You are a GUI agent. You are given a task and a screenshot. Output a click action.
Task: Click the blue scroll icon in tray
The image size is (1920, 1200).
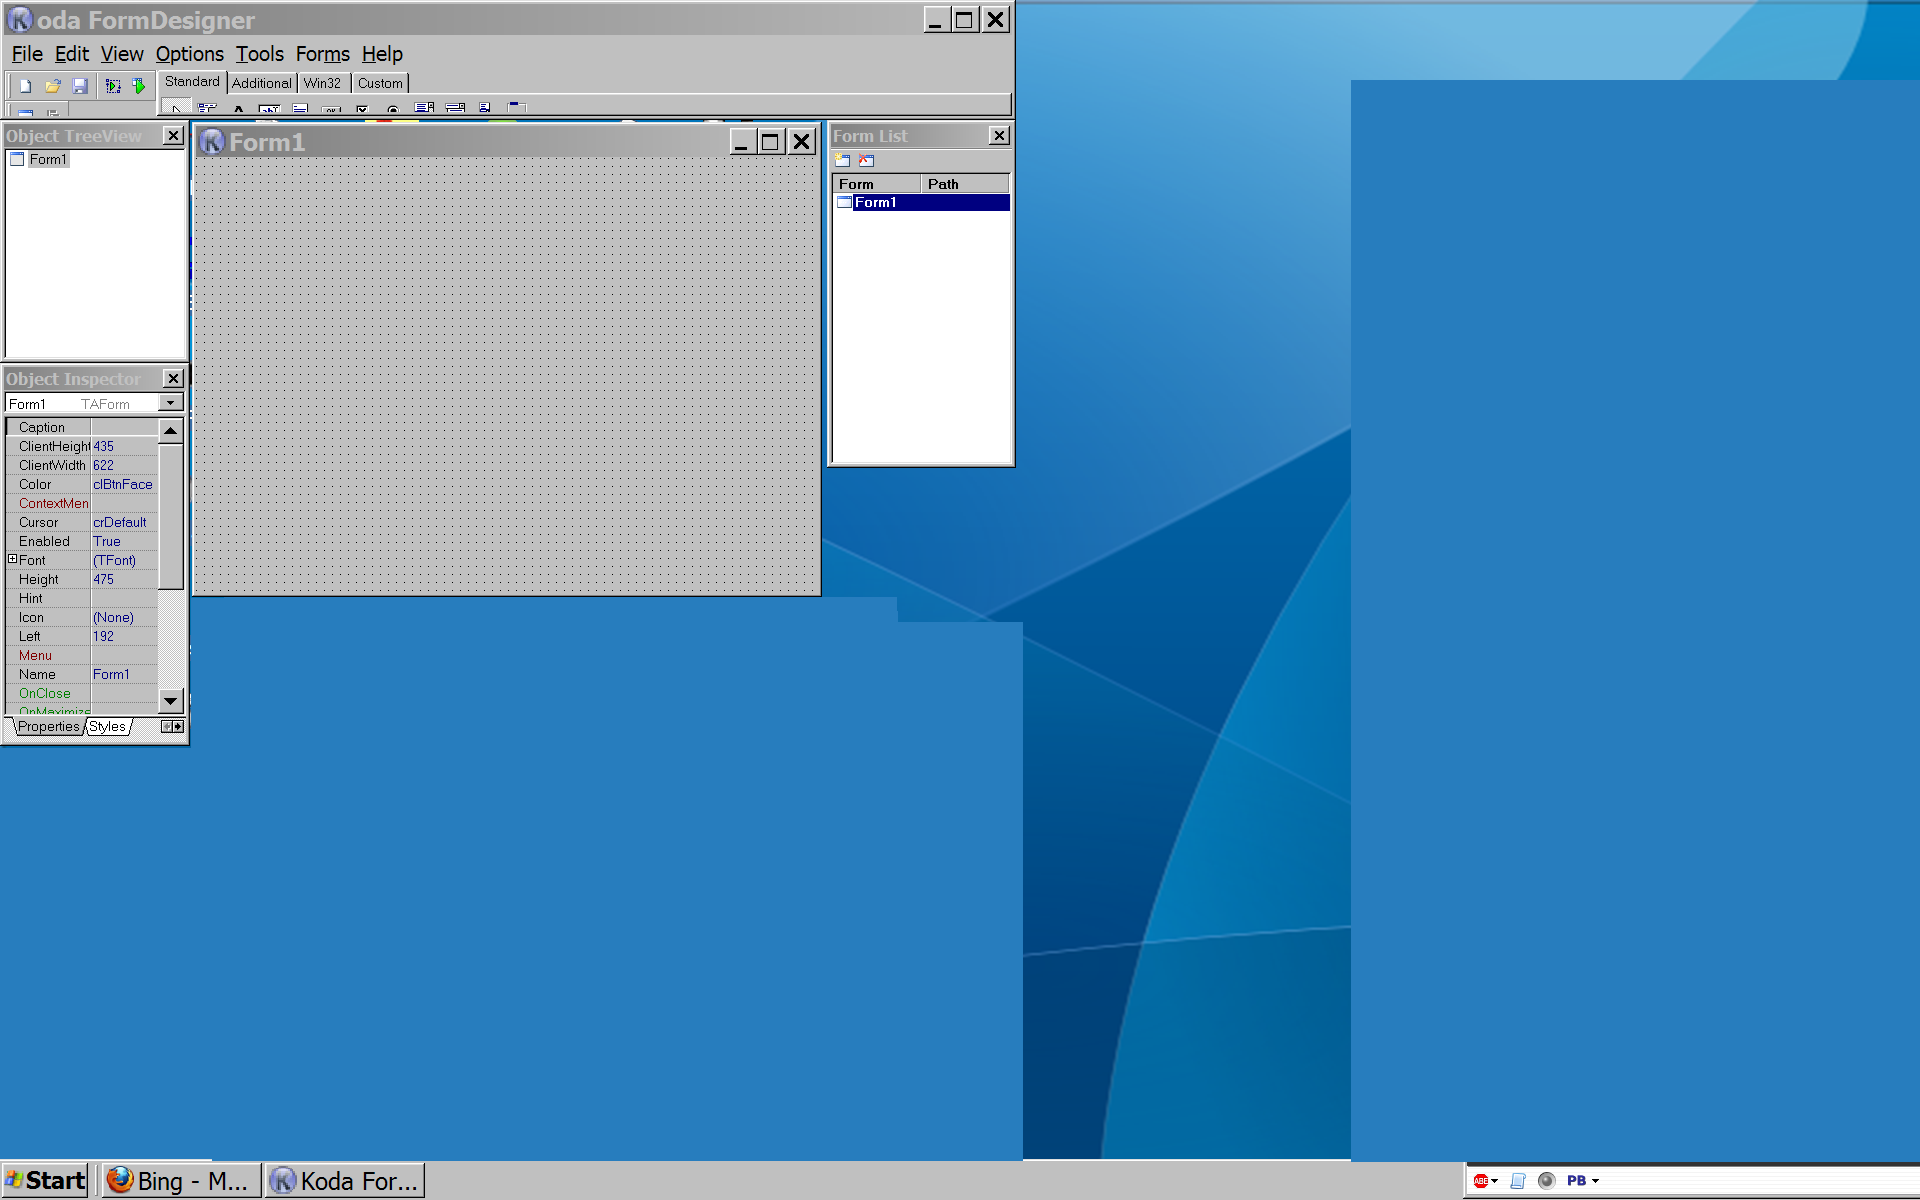(1518, 1181)
